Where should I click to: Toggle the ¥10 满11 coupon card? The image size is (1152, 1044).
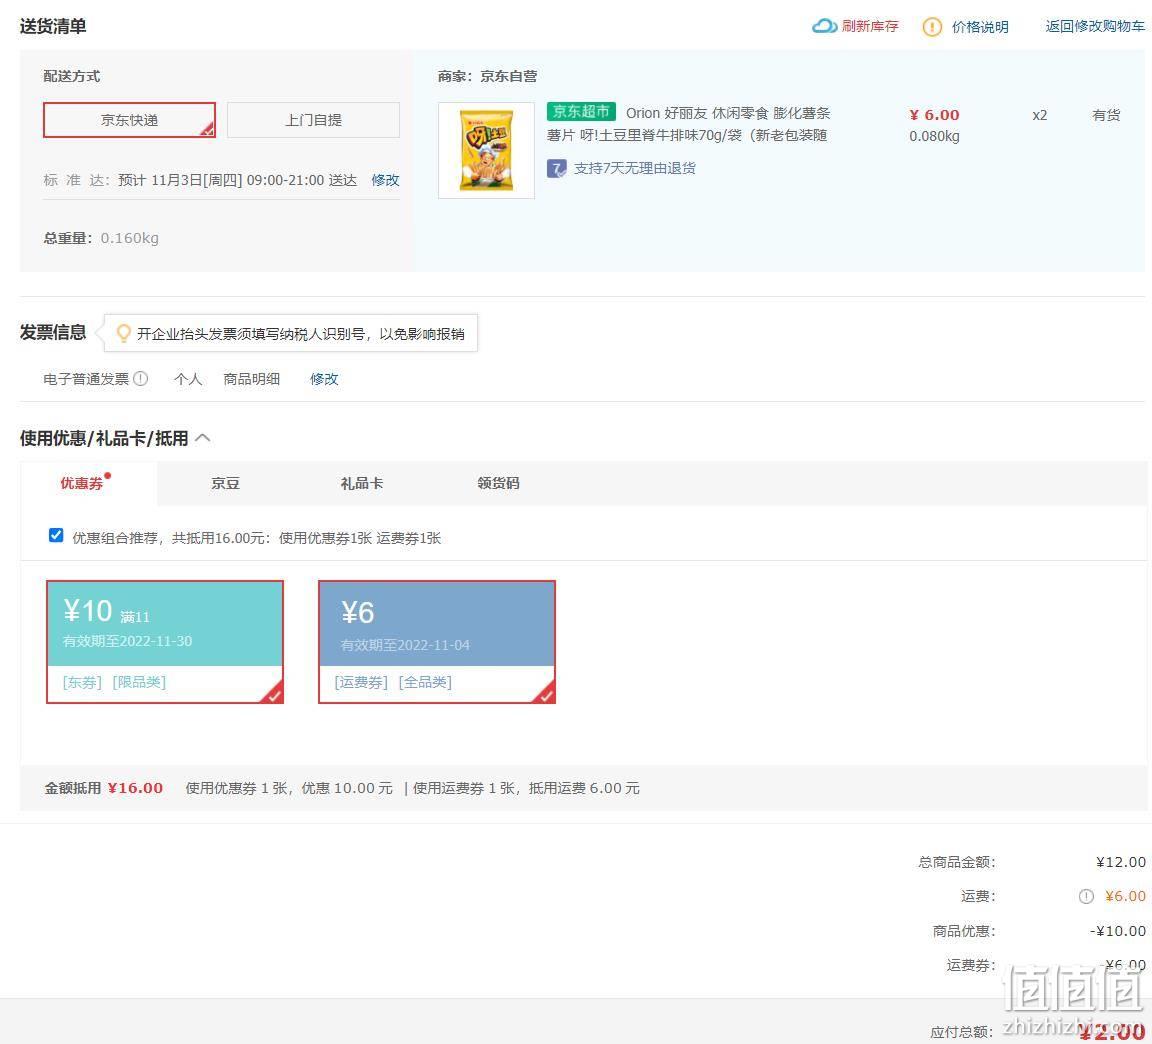tap(165, 641)
